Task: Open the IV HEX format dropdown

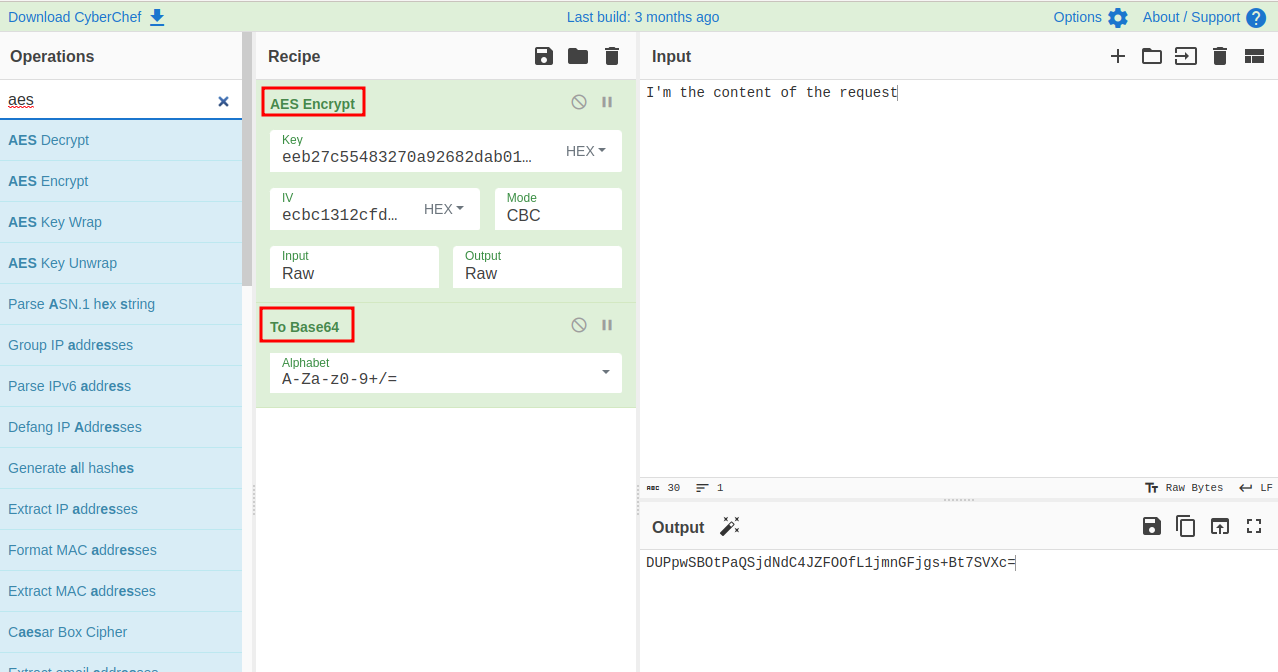Action: point(444,209)
